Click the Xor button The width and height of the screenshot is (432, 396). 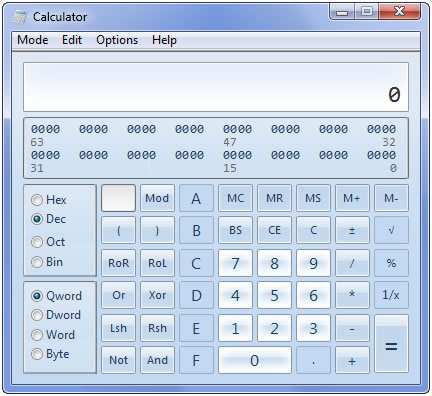[157, 295]
